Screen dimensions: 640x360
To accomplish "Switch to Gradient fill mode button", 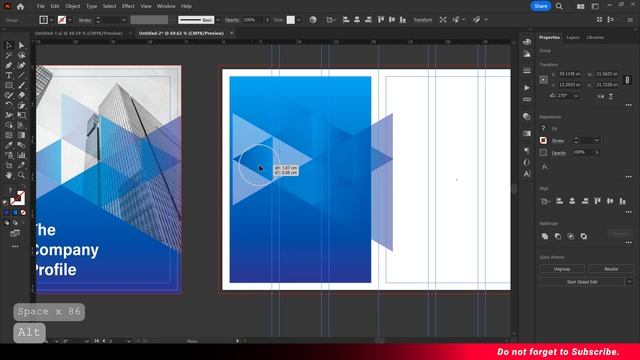I will click(15, 213).
